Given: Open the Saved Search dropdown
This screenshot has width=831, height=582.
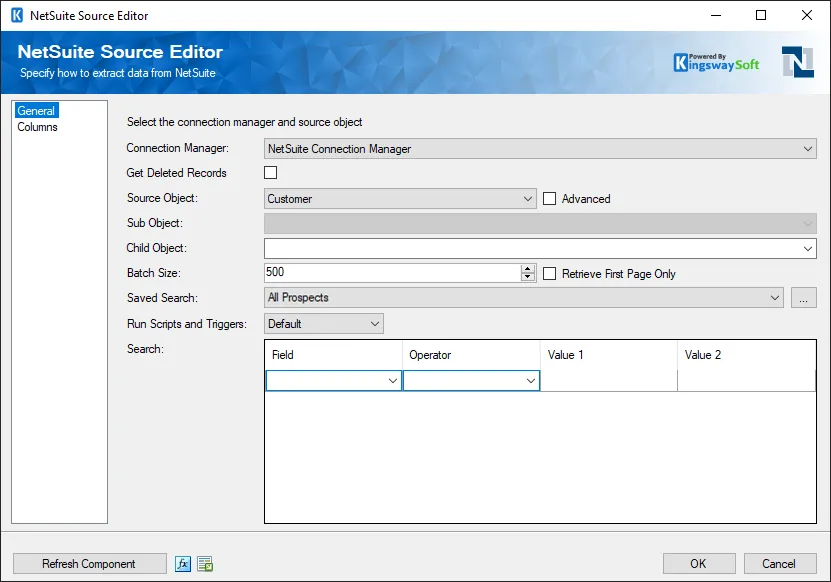Looking at the screenshot, I should [x=774, y=298].
